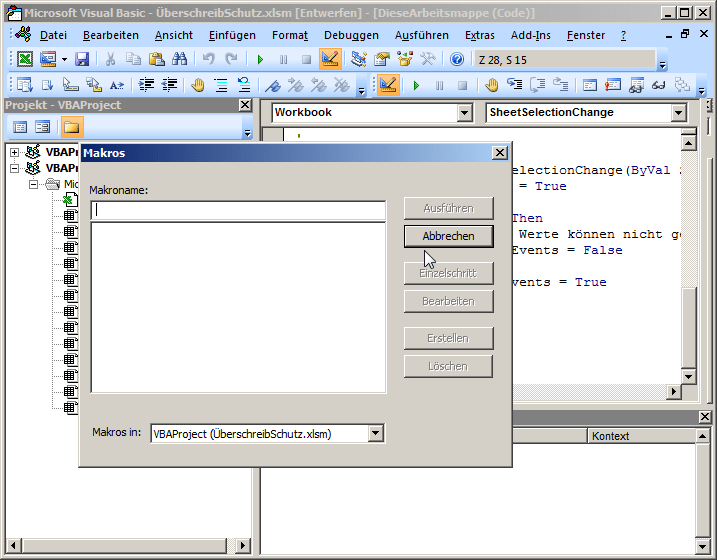The height and width of the screenshot is (560, 717).
Task: Click the Step Into icon
Action: pos(515,85)
